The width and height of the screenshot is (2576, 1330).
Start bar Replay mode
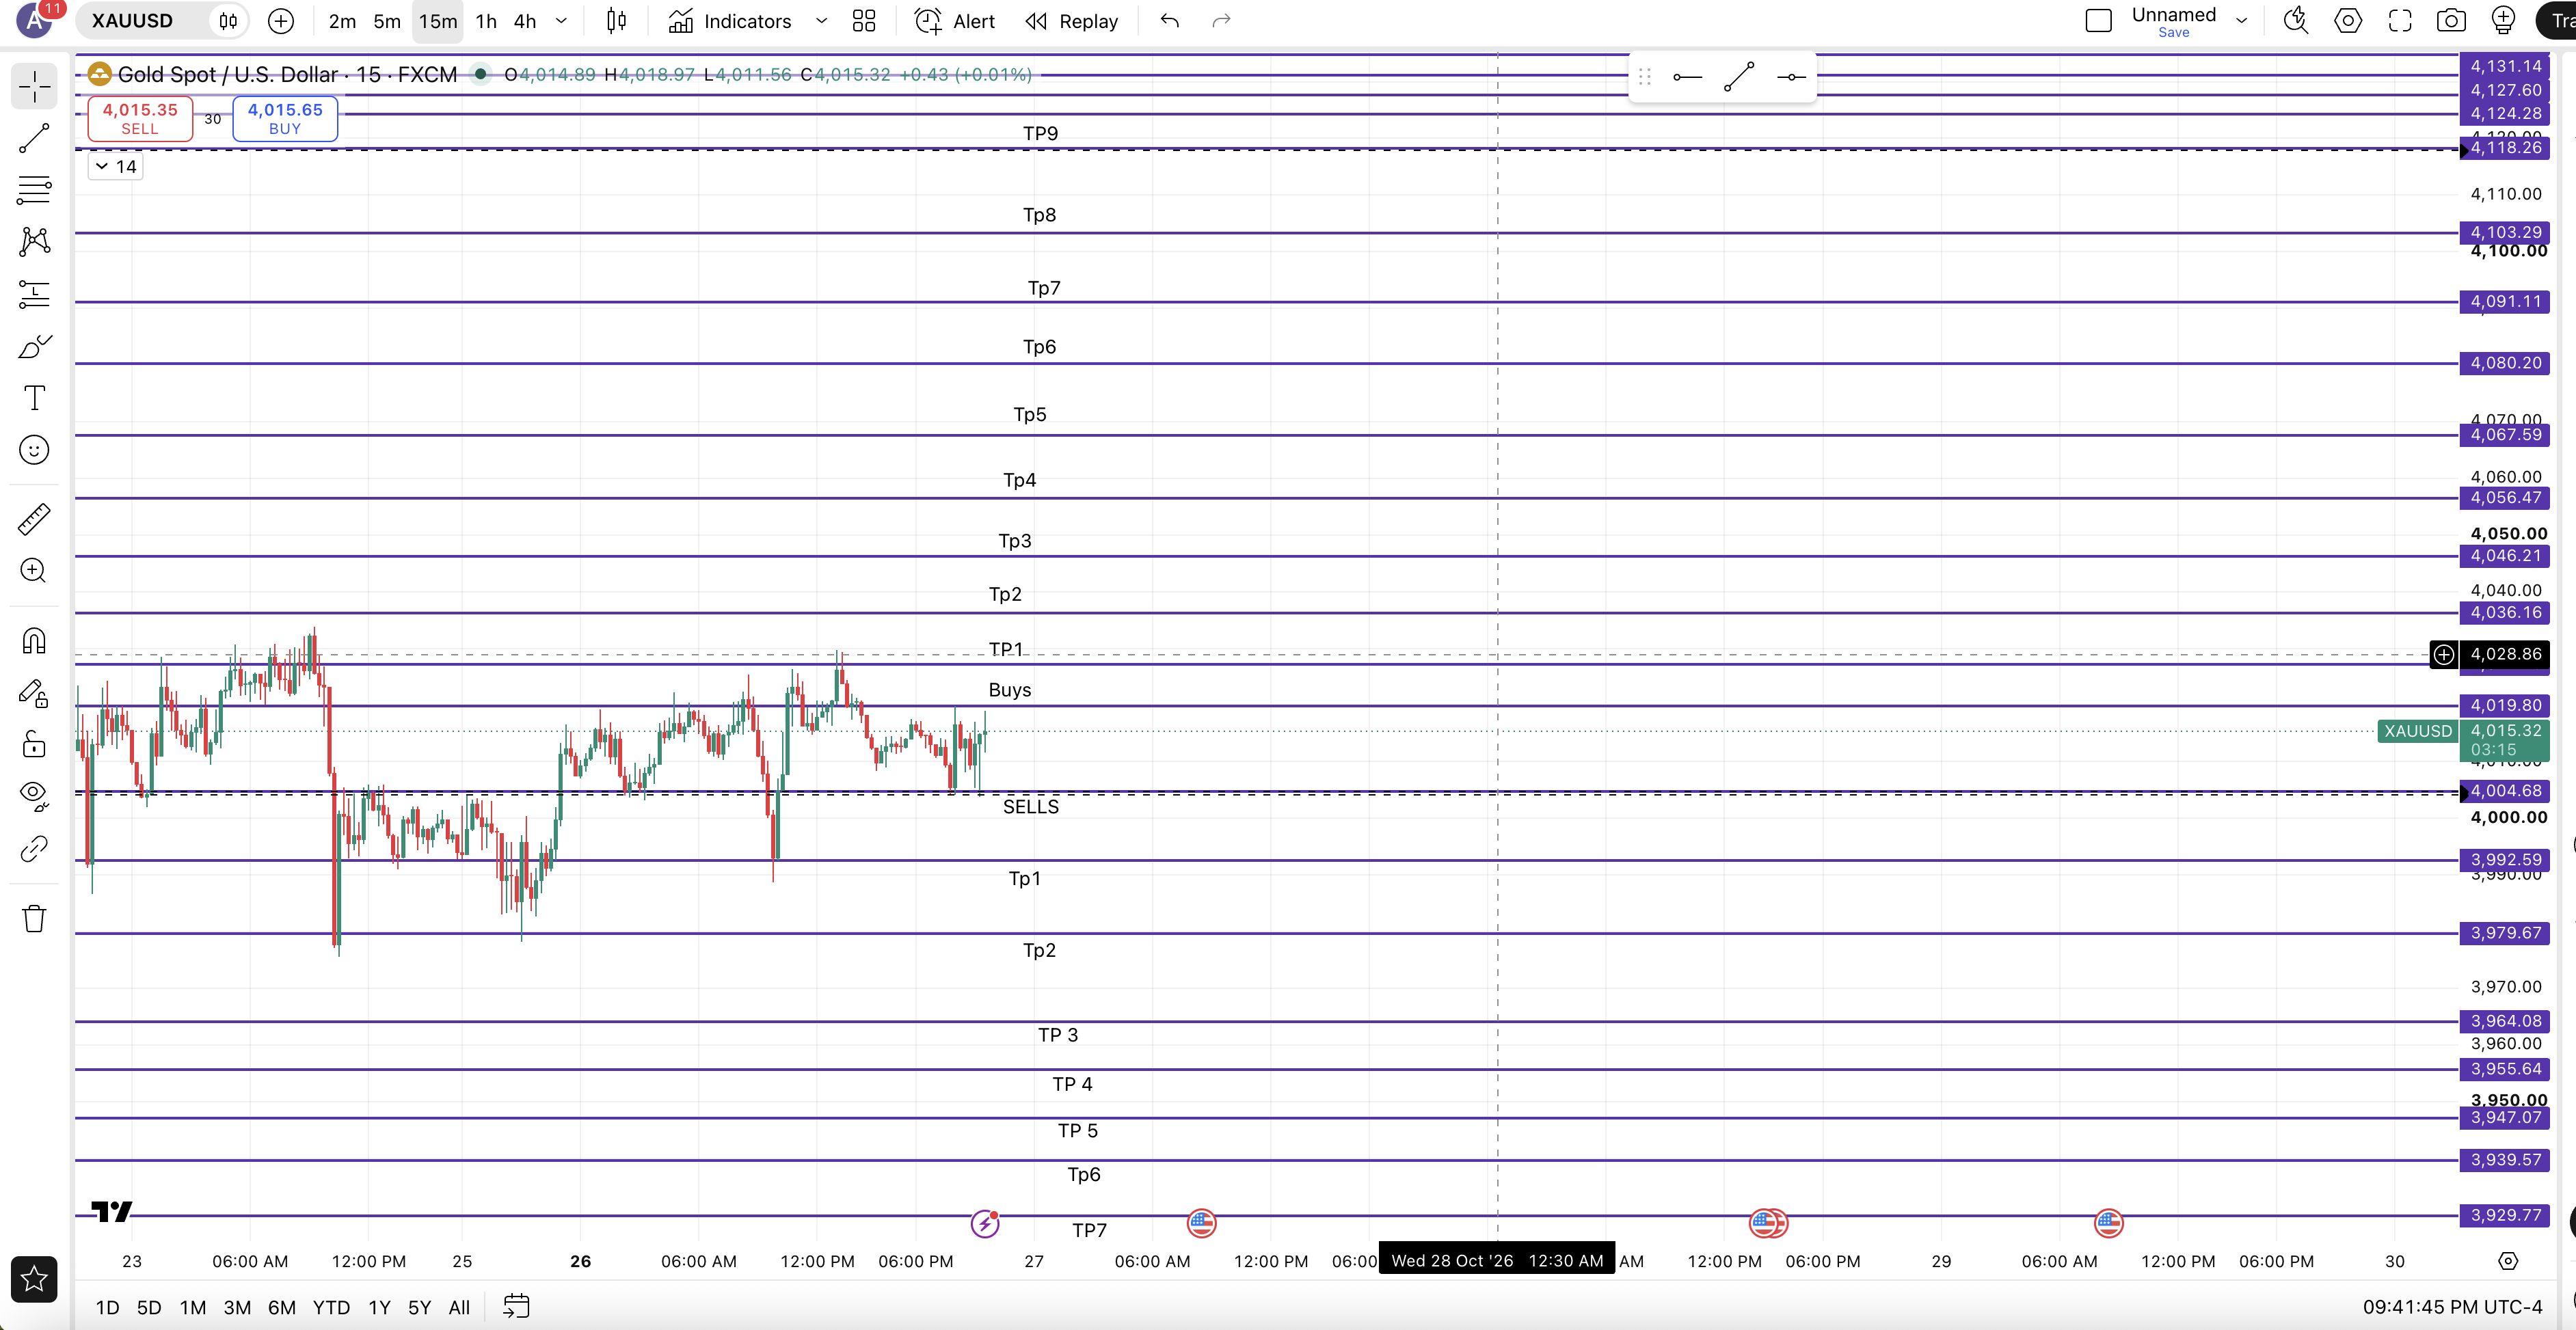1072,21
